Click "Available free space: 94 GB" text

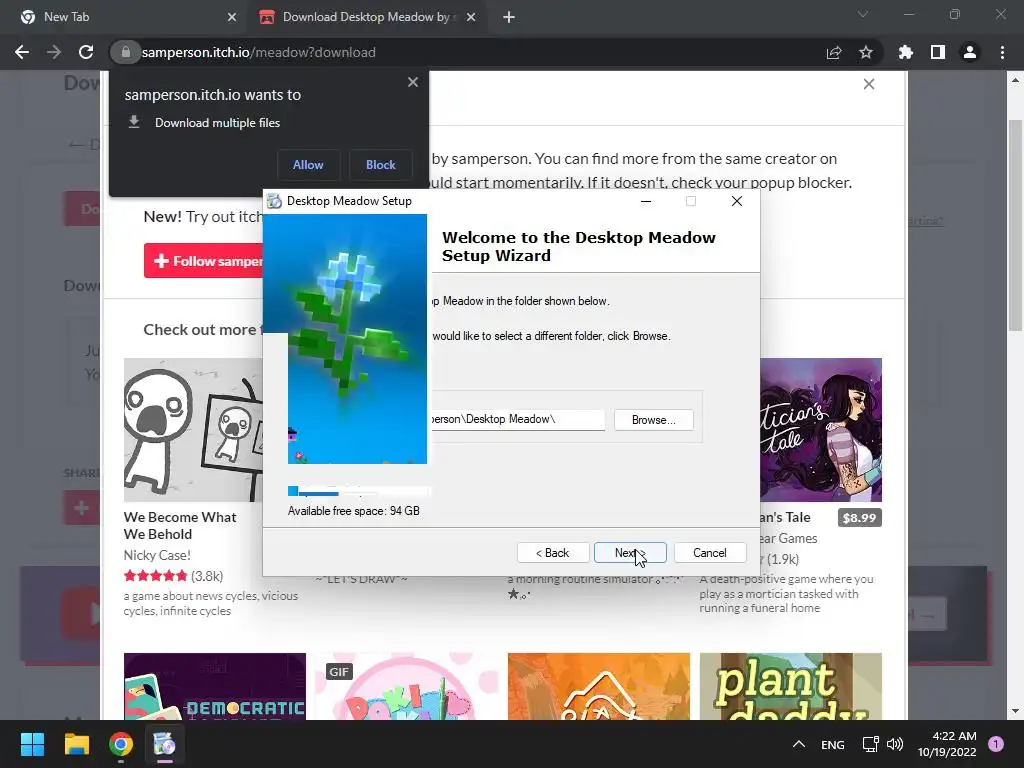click(x=354, y=511)
